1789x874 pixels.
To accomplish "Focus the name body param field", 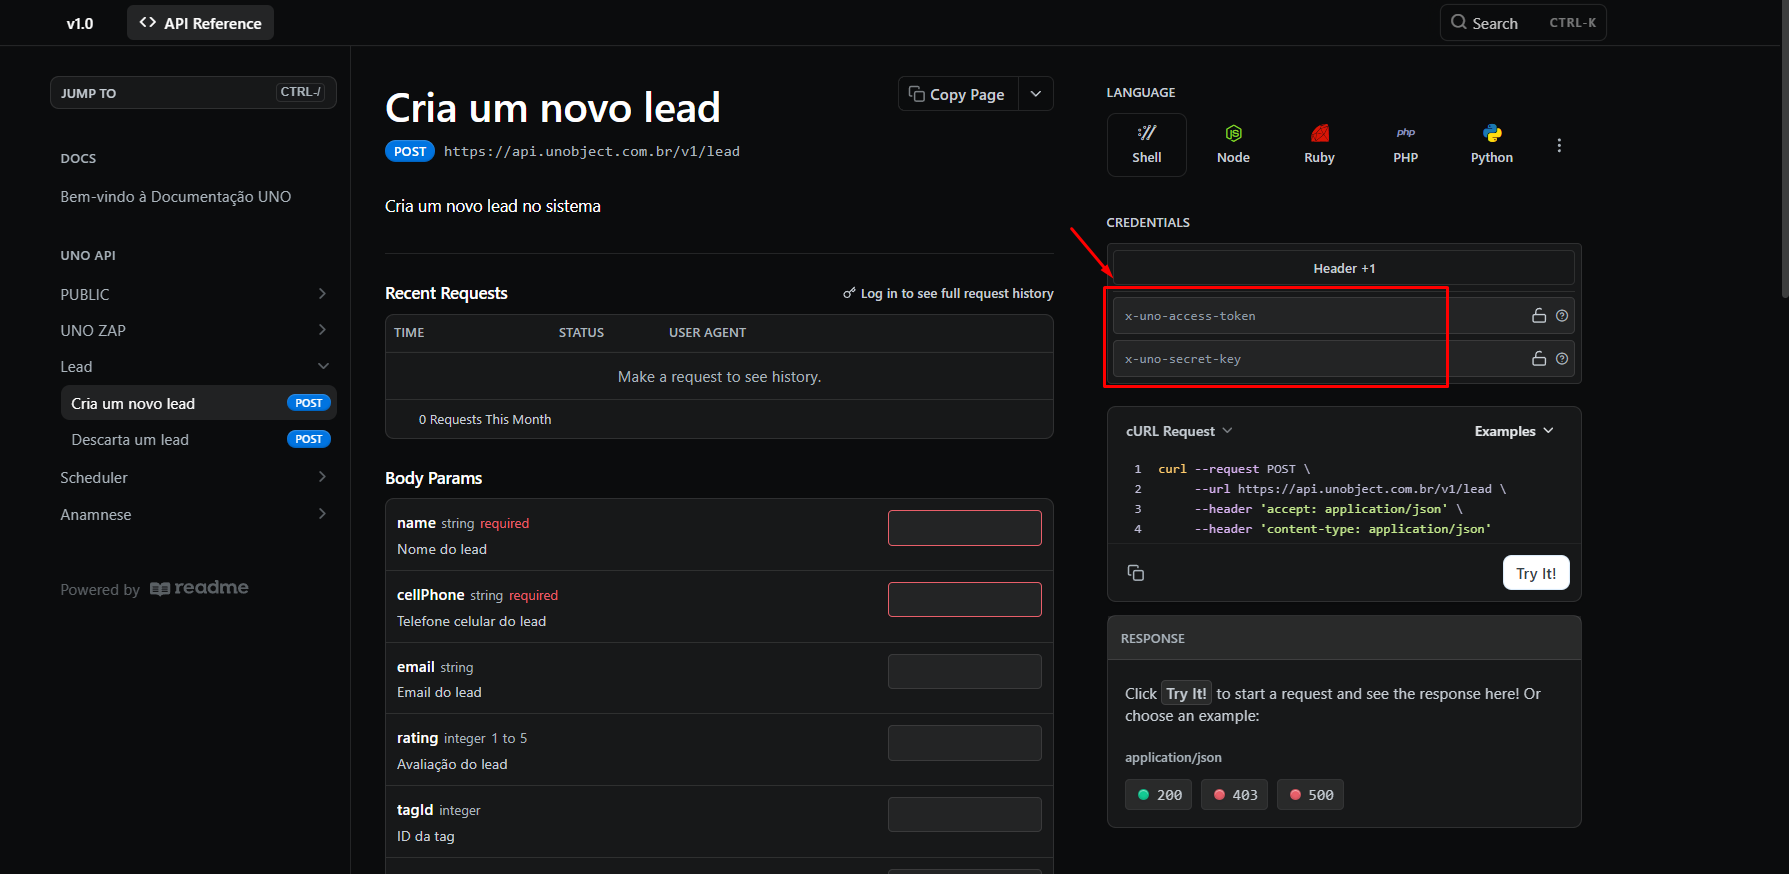I will click(x=965, y=528).
